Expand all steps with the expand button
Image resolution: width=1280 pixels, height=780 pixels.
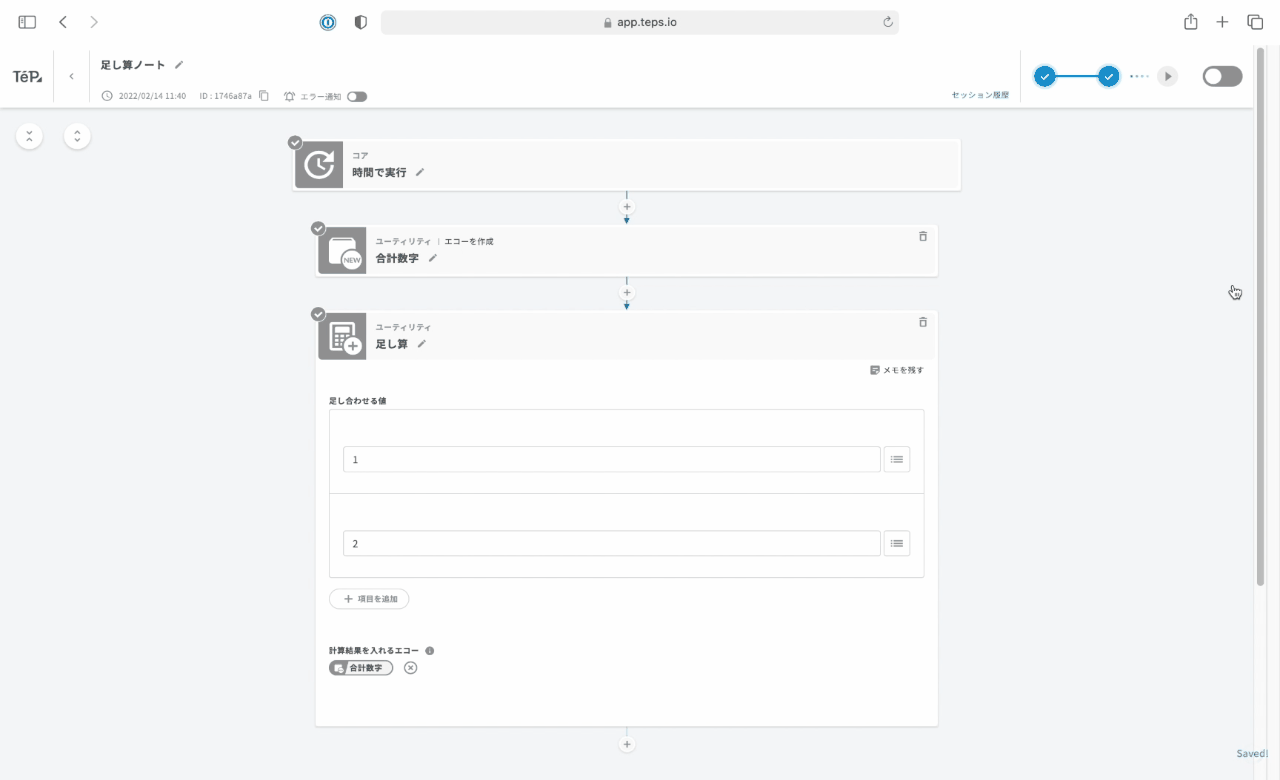click(78, 136)
